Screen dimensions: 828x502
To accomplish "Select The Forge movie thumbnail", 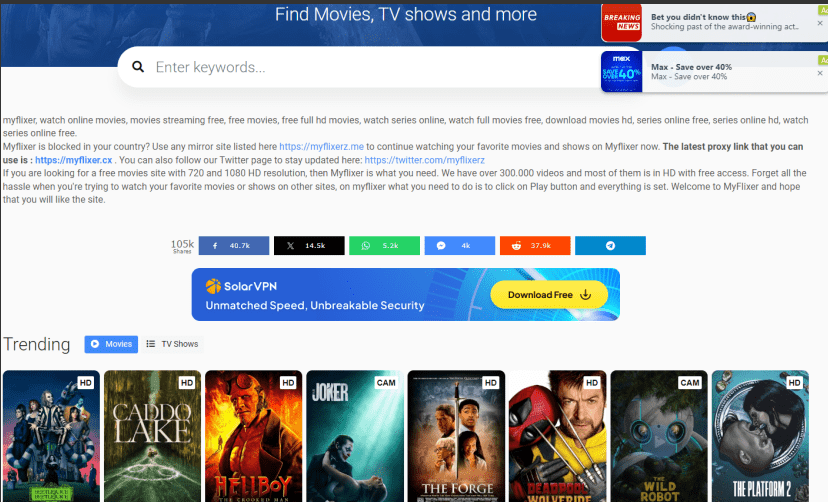I will point(456,436).
